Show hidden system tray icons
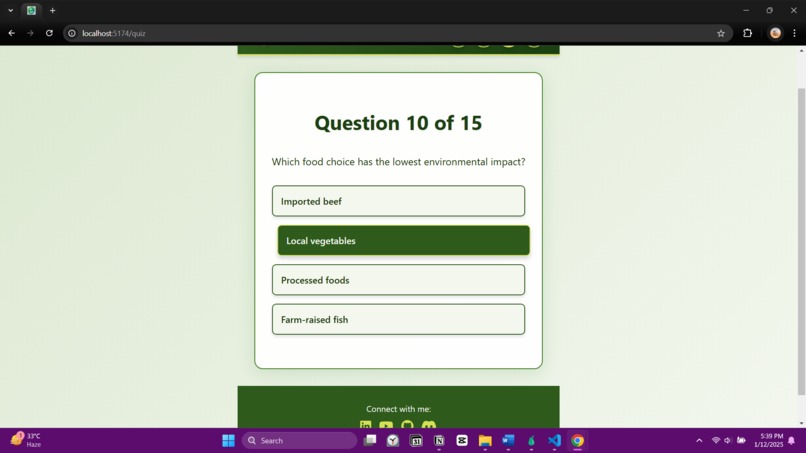 click(699, 441)
